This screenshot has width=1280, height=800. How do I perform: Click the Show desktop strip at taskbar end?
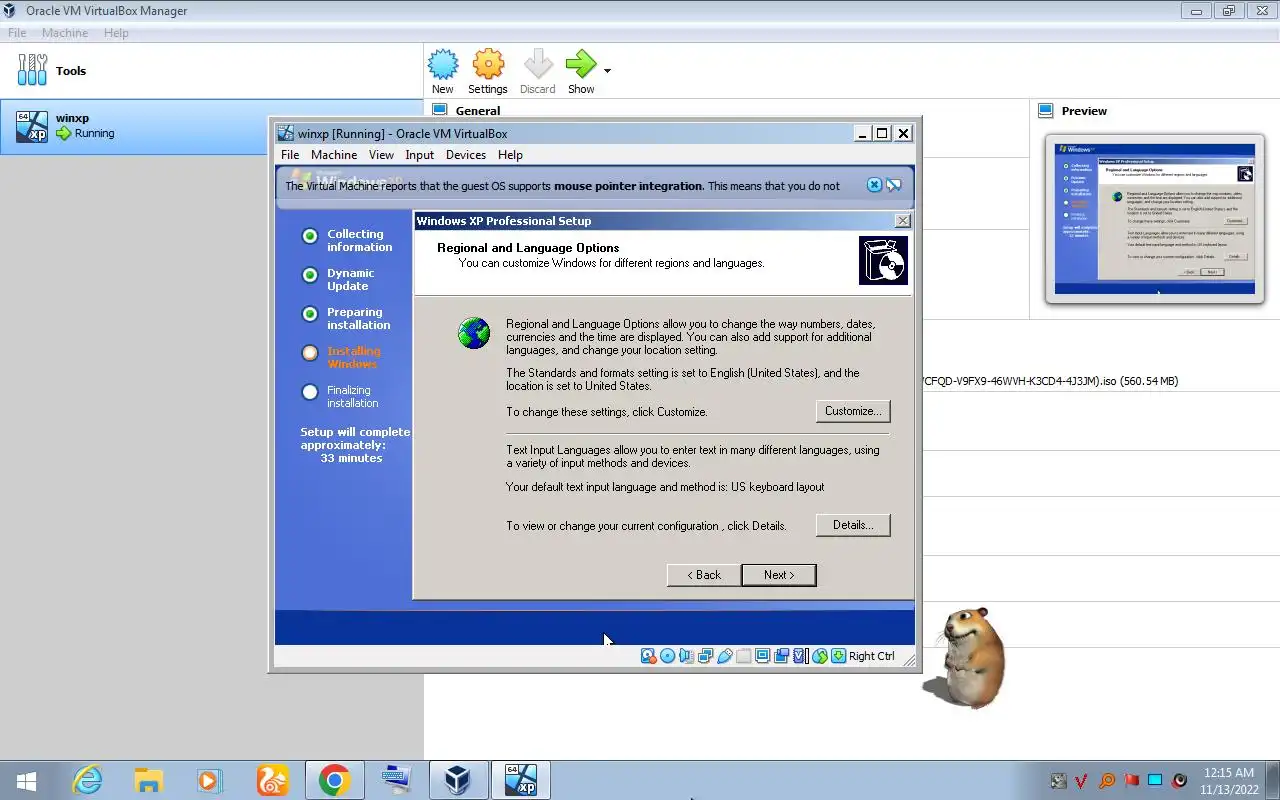(1274, 781)
